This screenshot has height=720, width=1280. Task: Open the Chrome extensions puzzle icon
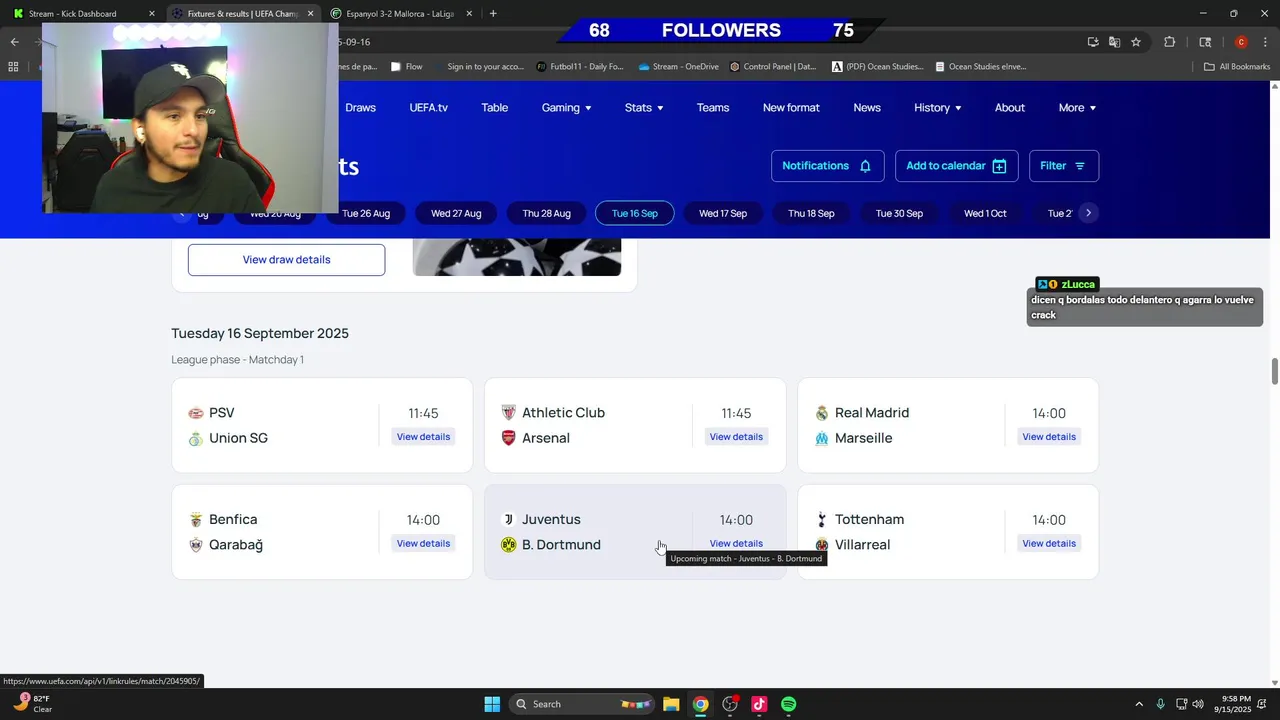coord(1169,42)
